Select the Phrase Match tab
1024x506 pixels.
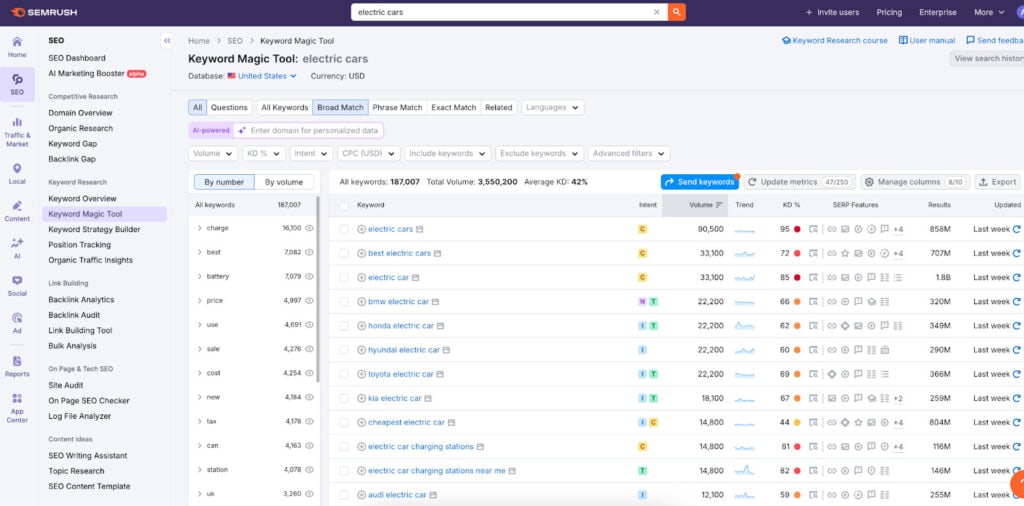point(397,107)
